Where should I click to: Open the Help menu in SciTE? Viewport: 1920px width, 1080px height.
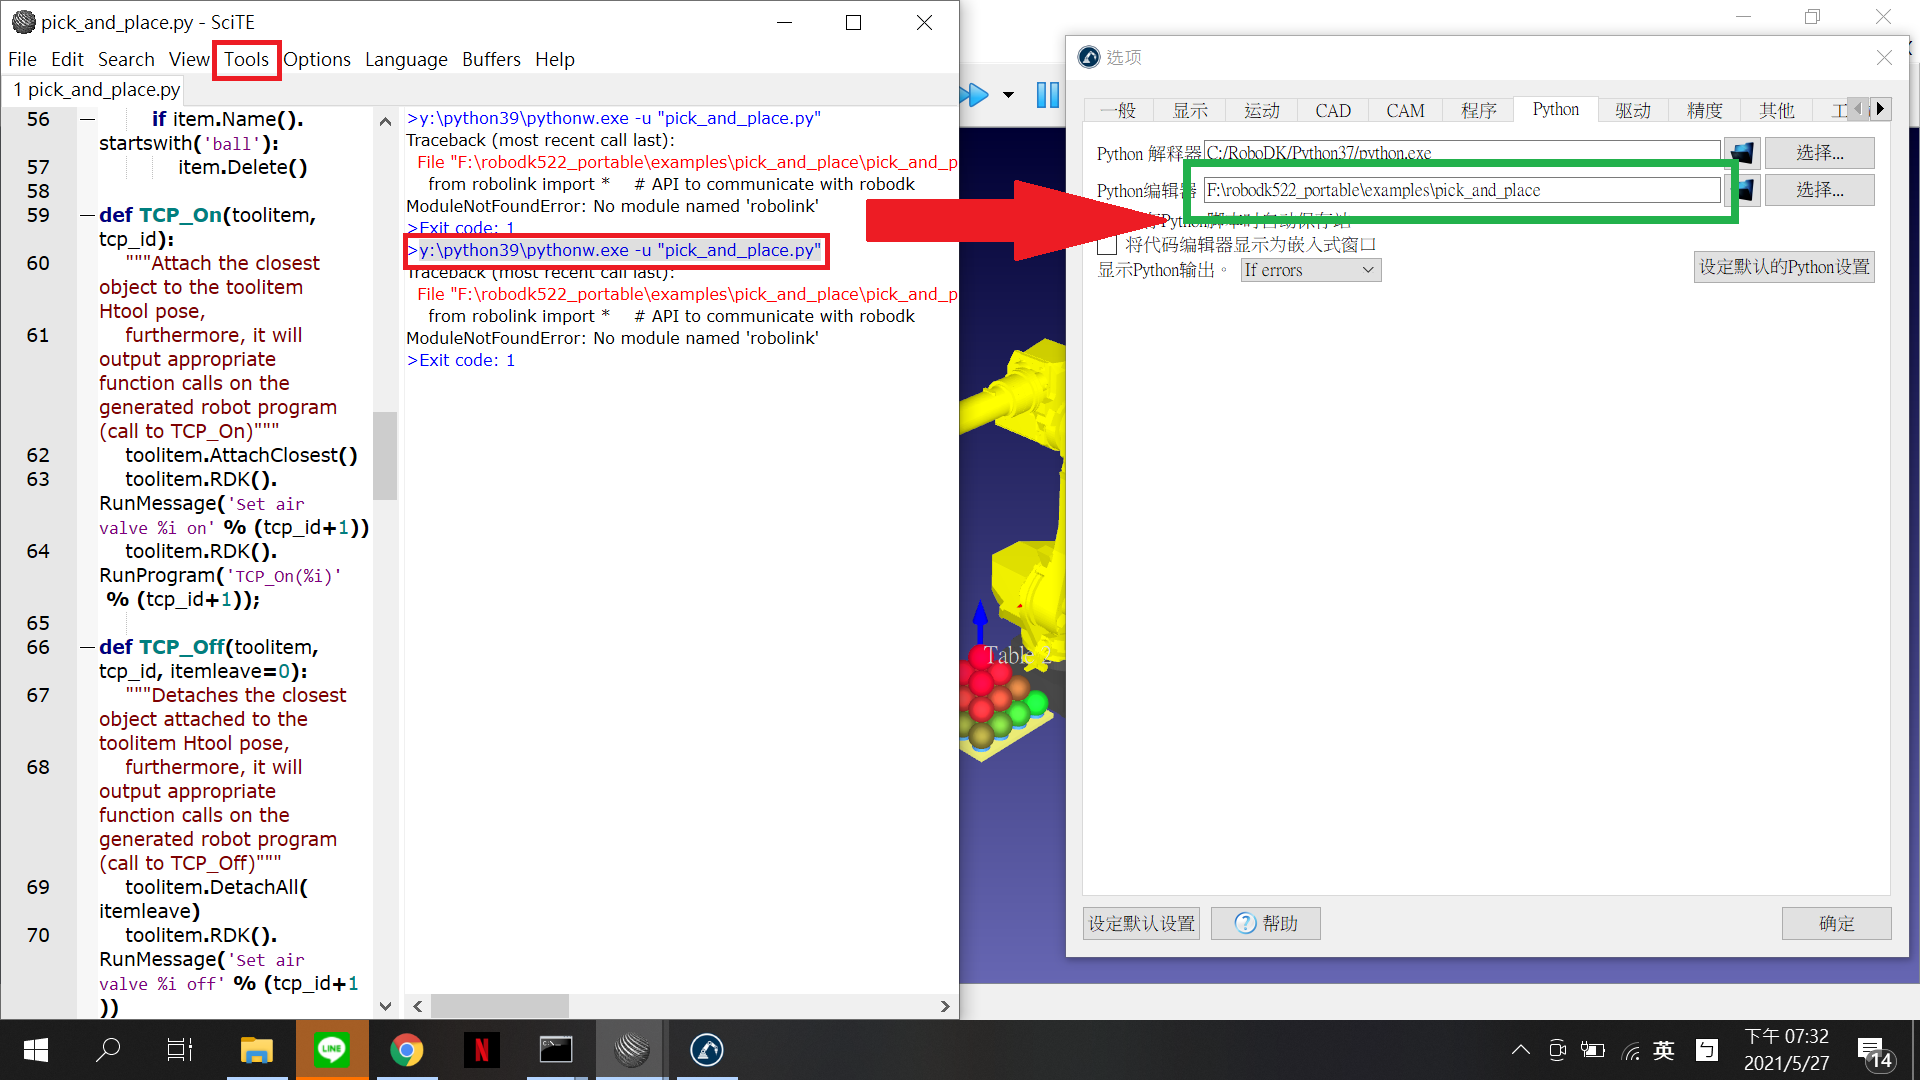555,59
